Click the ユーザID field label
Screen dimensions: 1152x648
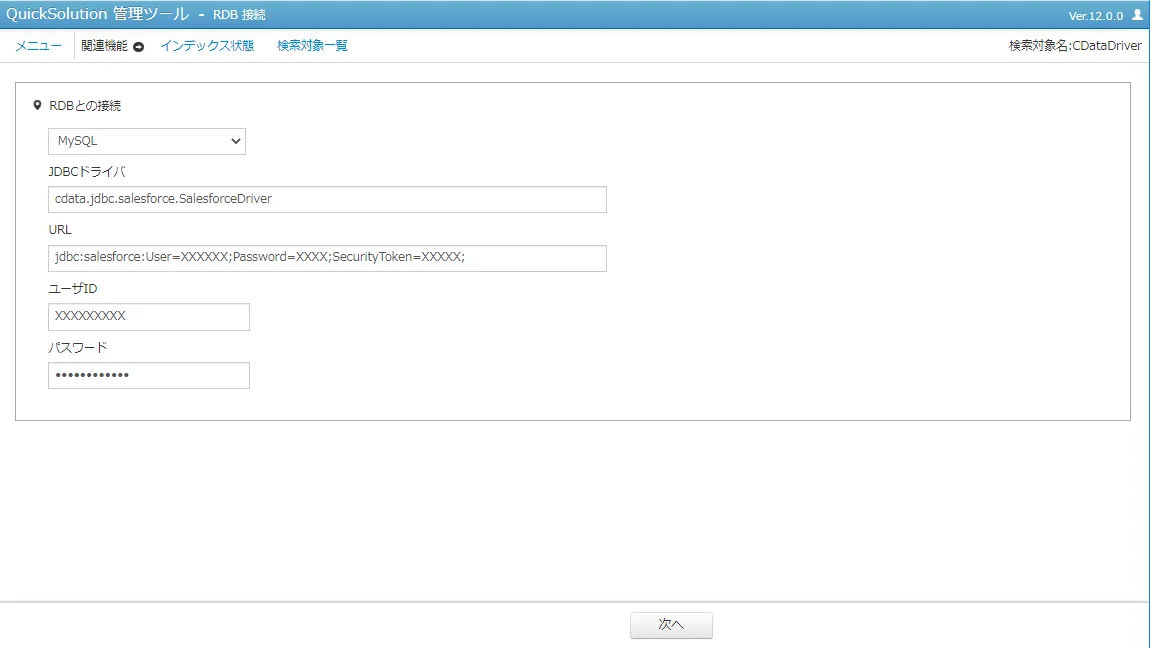[x=73, y=289]
